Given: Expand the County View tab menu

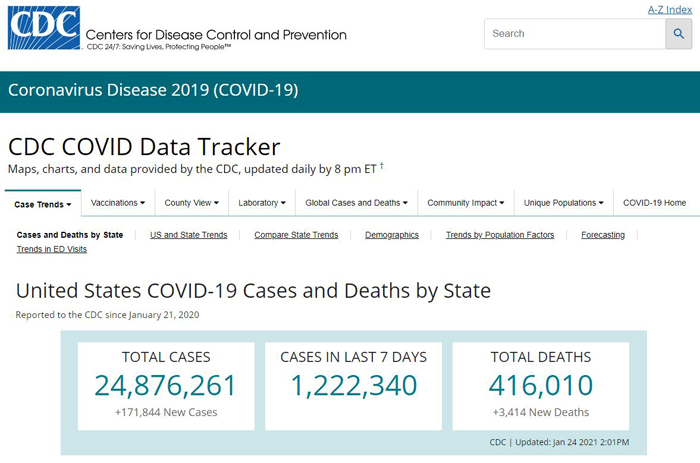Looking at the screenshot, I should pyautogui.click(x=192, y=203).
